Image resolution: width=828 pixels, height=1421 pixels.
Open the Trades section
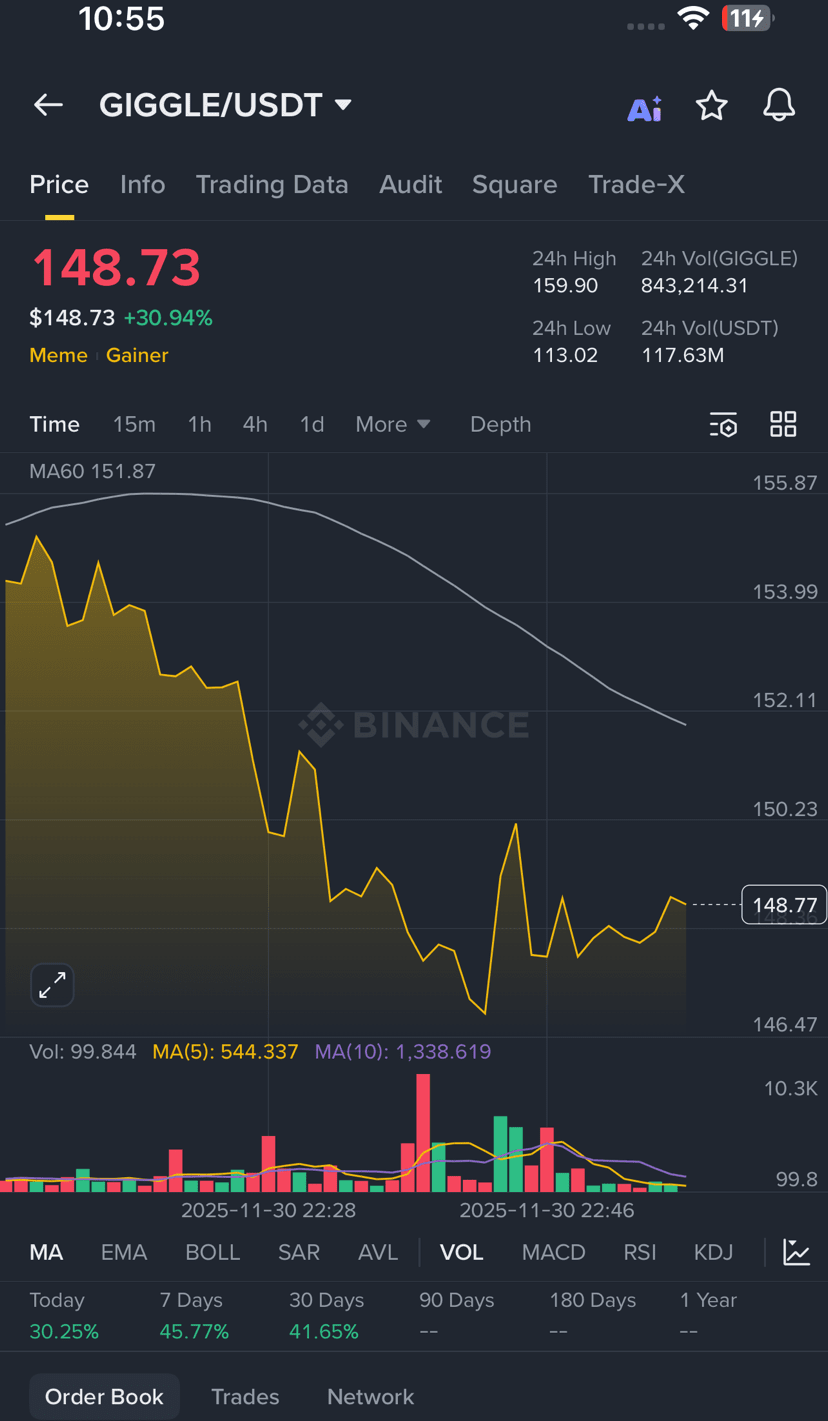[x=245, y=1397]
